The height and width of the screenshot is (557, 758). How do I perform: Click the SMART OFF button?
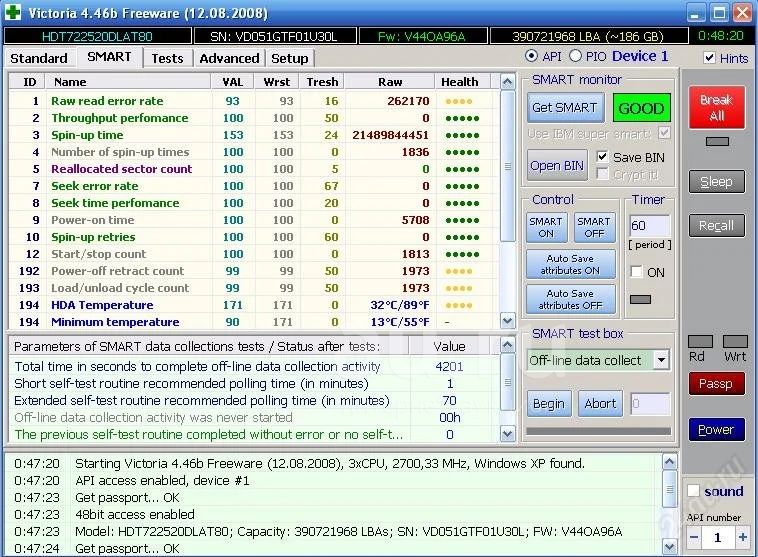tap(594, 227)
